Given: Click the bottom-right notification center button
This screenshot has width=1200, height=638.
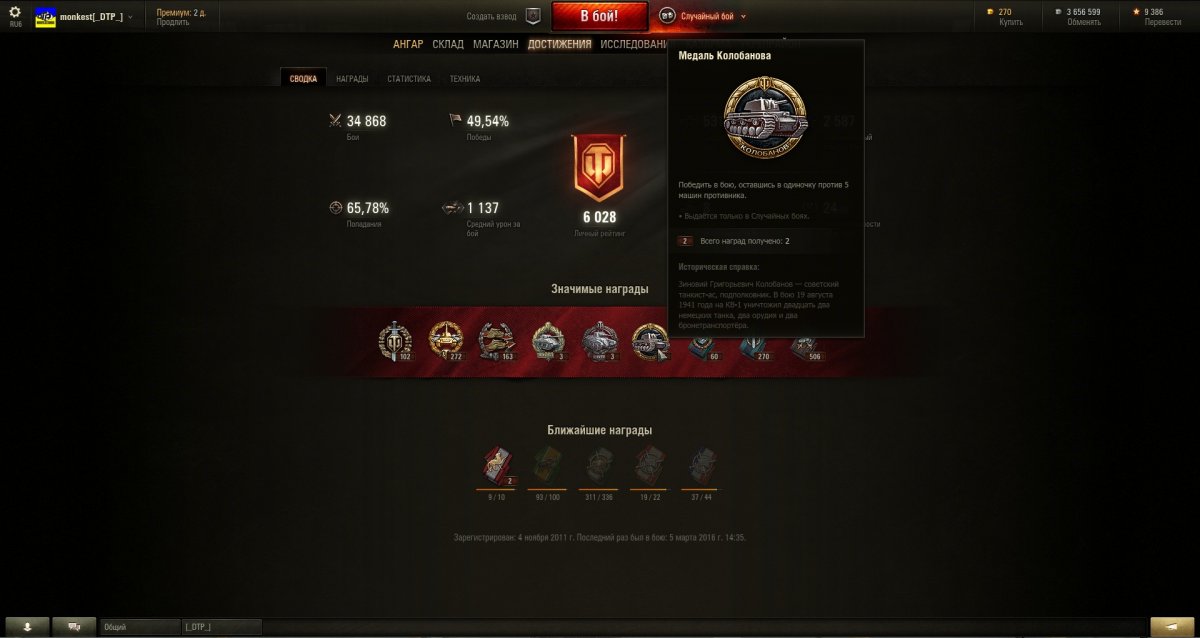Looking at the screenshot, I should 1173,626.
